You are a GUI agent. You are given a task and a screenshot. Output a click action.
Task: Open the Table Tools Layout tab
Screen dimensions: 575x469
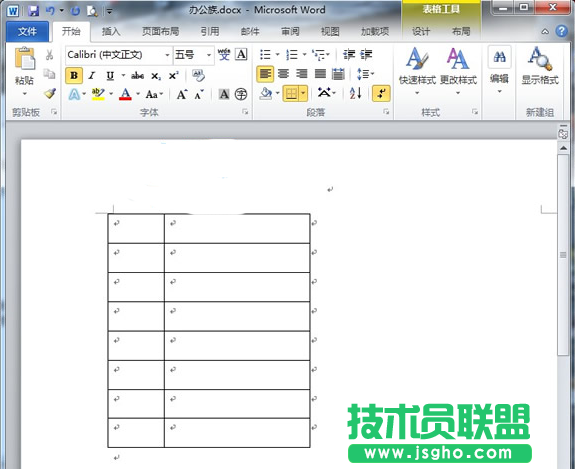[x=461, y=32]
